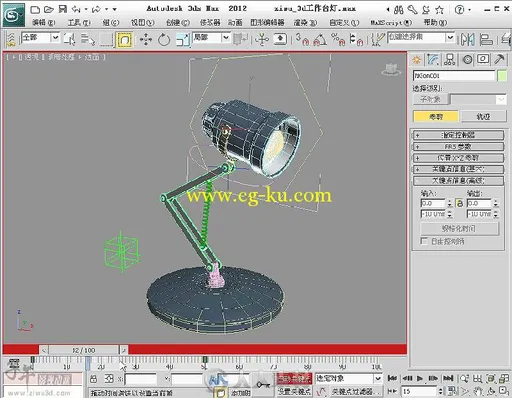Toggle the Angle Snap button

(x=320, y=39)
